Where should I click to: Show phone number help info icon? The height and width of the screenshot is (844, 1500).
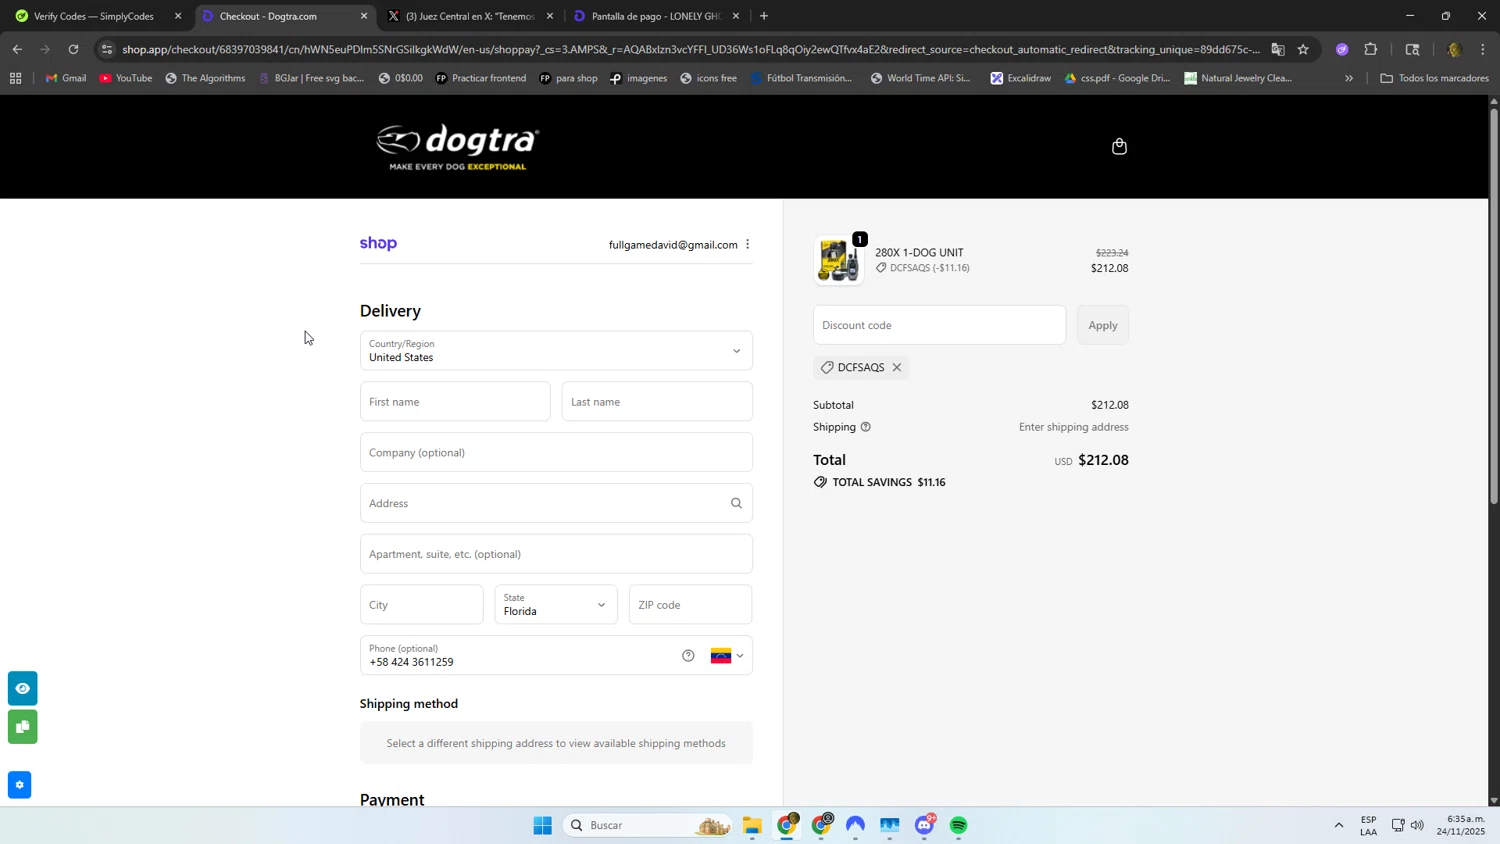(x=688, y=656)
